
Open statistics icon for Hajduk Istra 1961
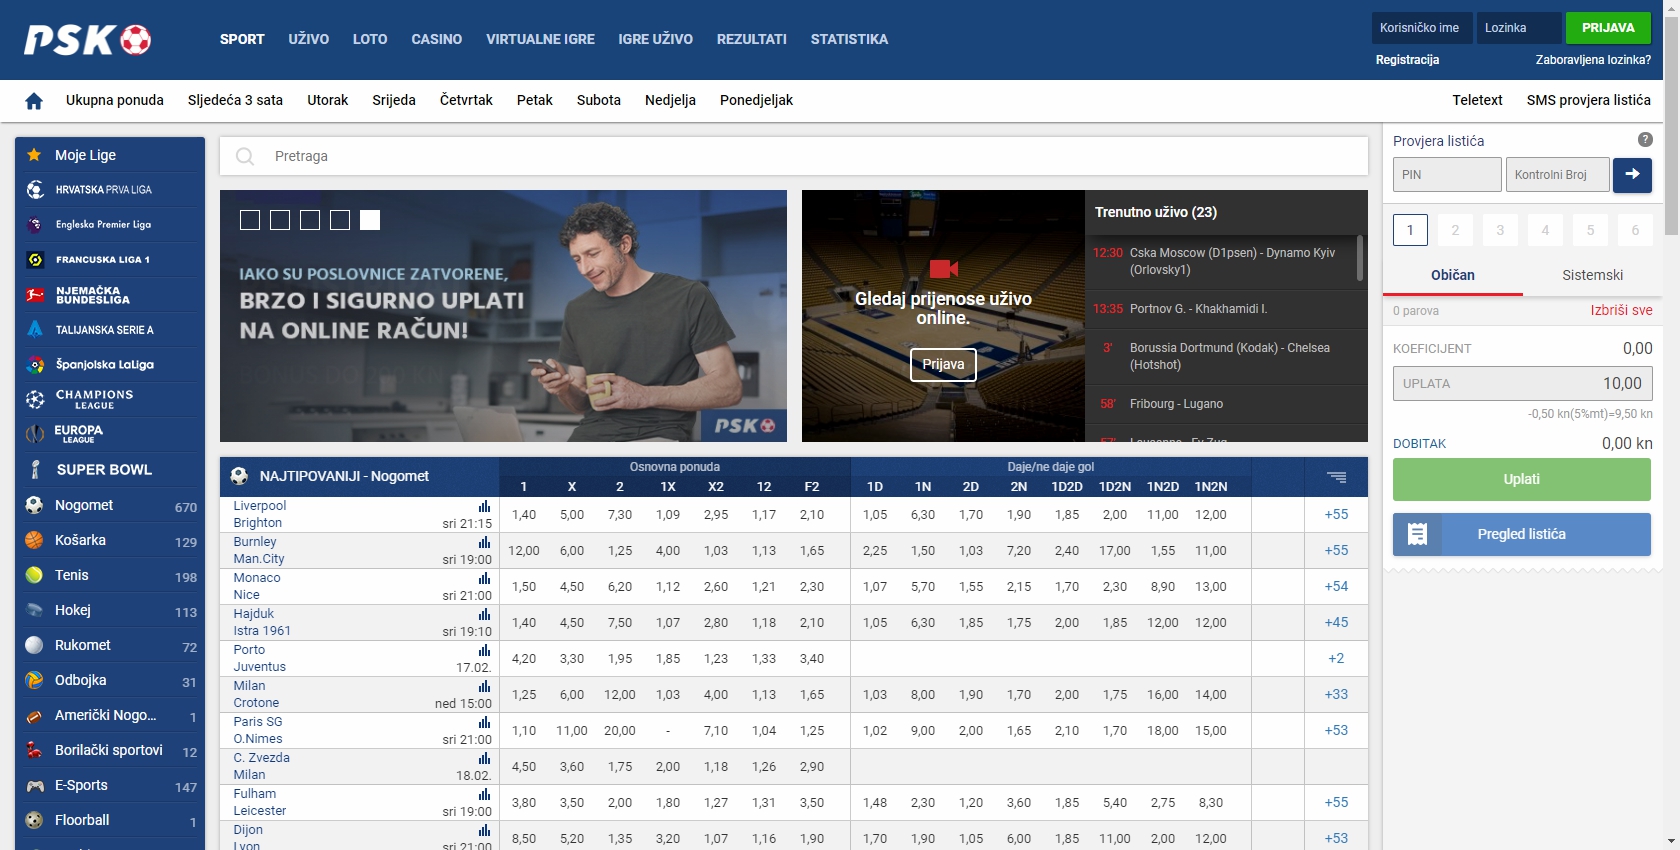point(484,614)
